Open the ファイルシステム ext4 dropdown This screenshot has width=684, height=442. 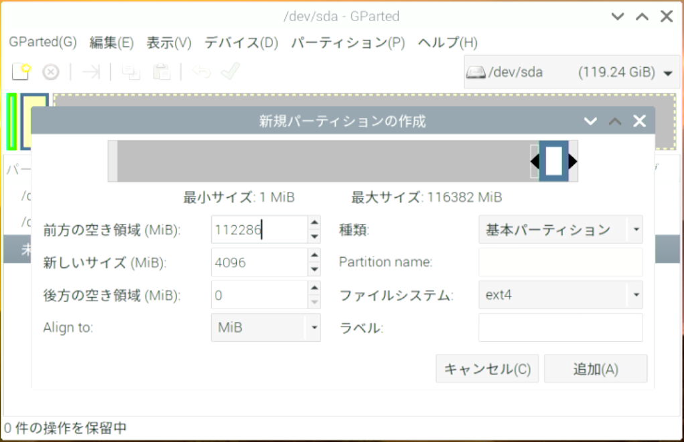point(560,295)
